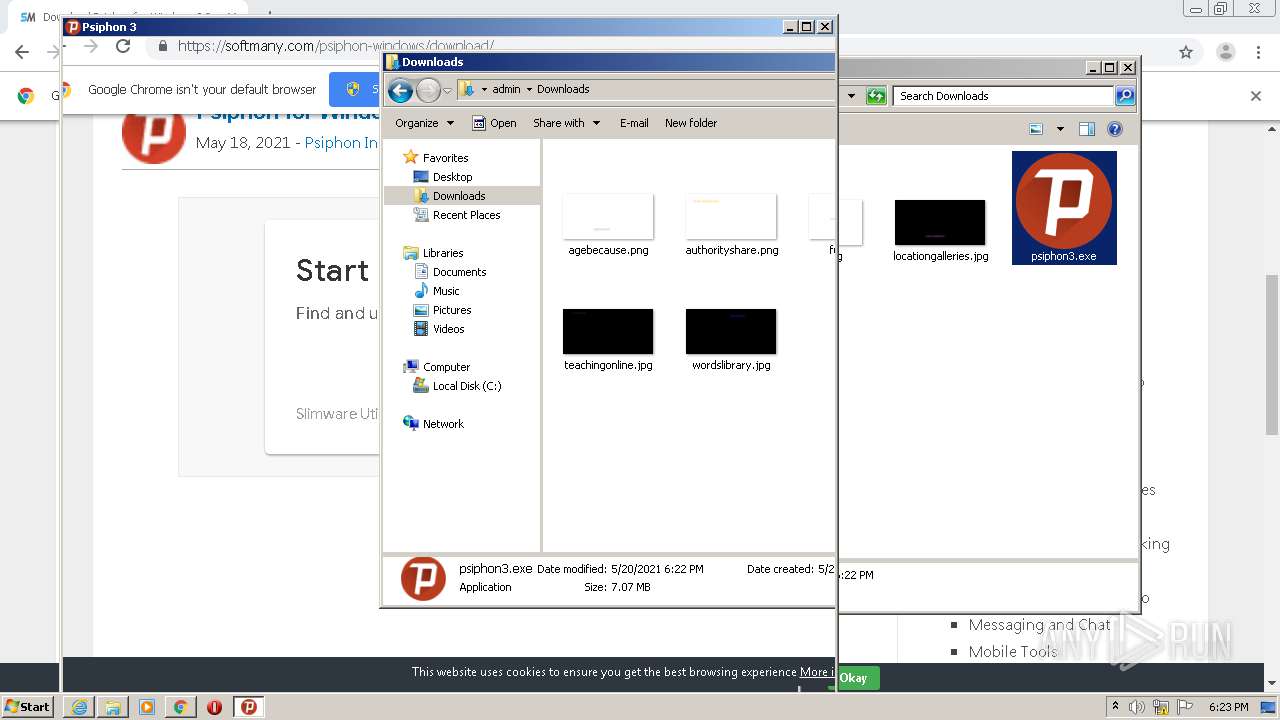Click the green refresh button in rear window

click(x=876, y=96)
